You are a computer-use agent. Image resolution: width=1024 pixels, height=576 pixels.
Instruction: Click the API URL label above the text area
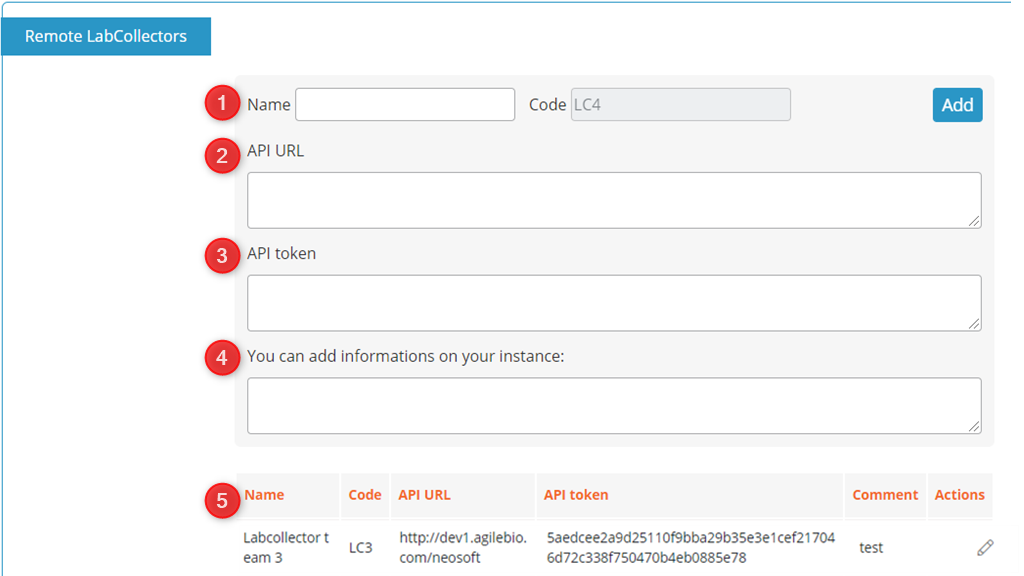tap(275, 151)
